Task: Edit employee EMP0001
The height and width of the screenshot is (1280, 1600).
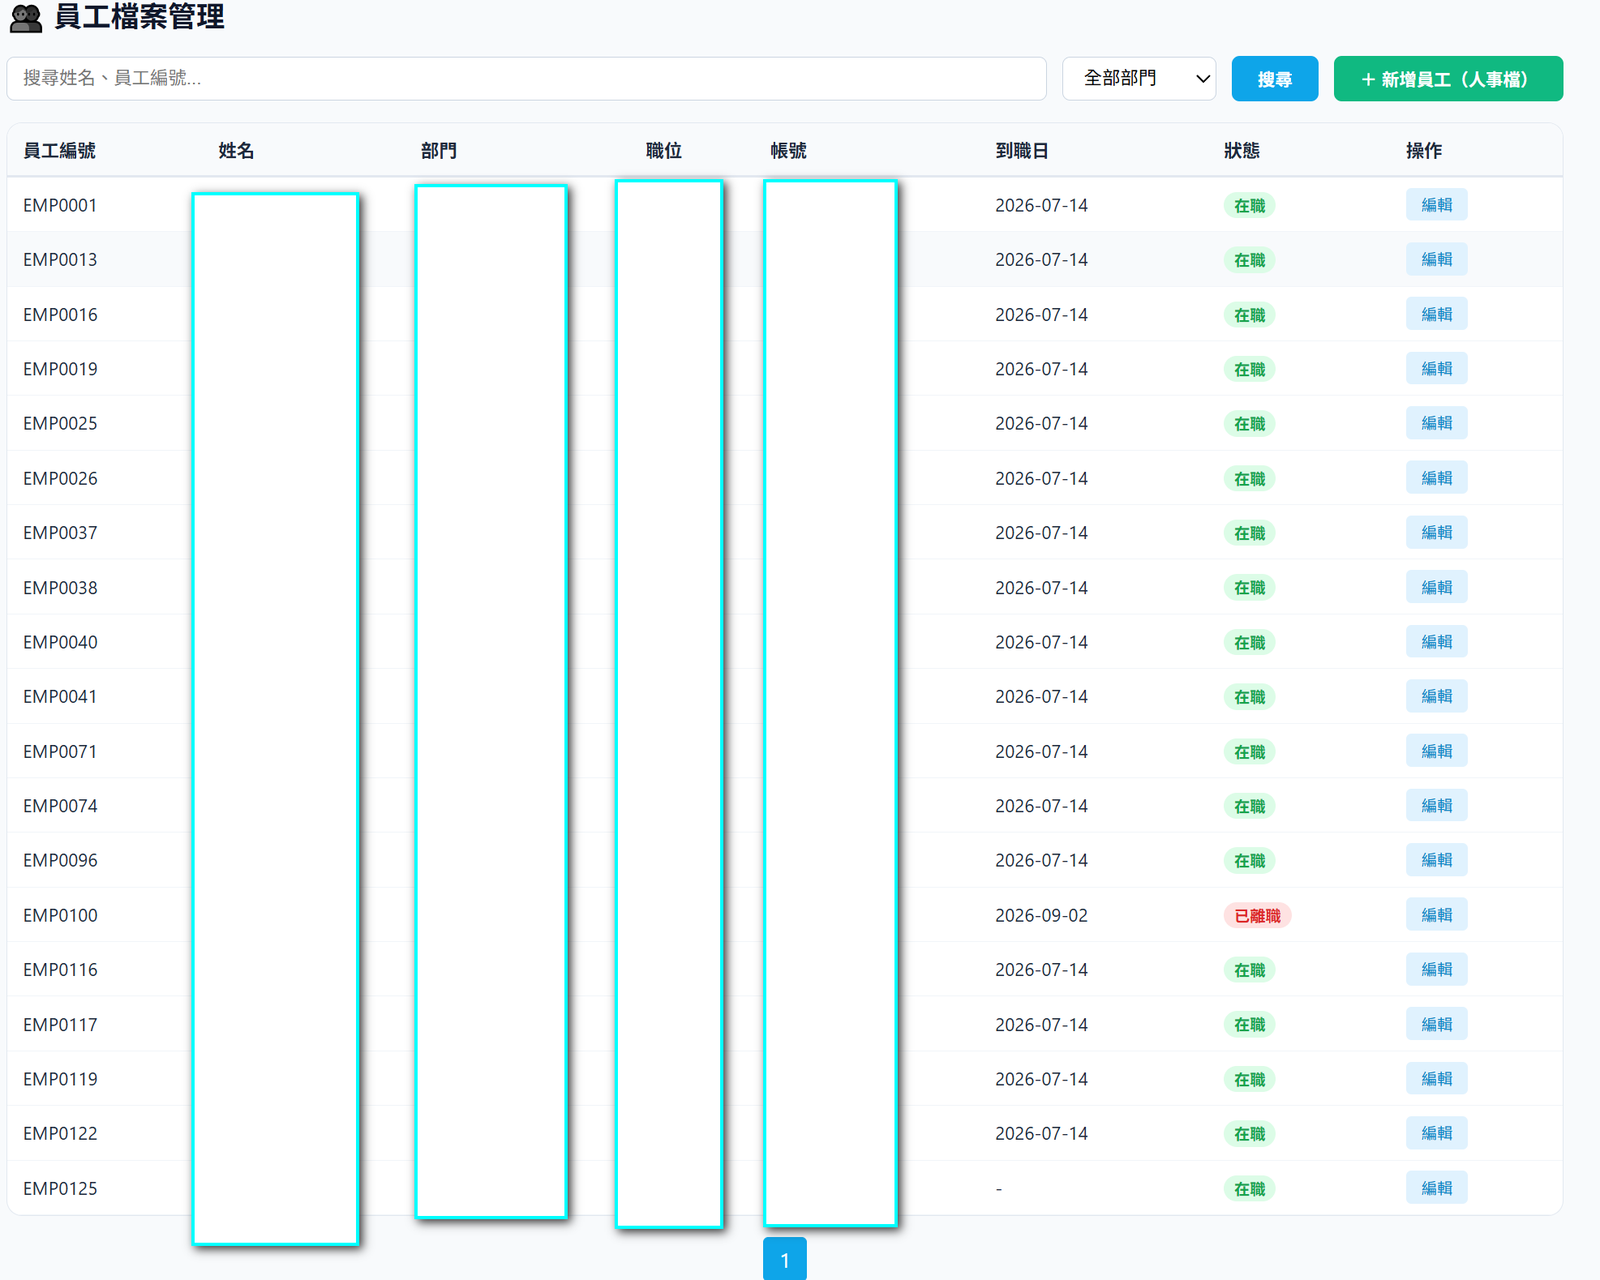Action: 1436,205
